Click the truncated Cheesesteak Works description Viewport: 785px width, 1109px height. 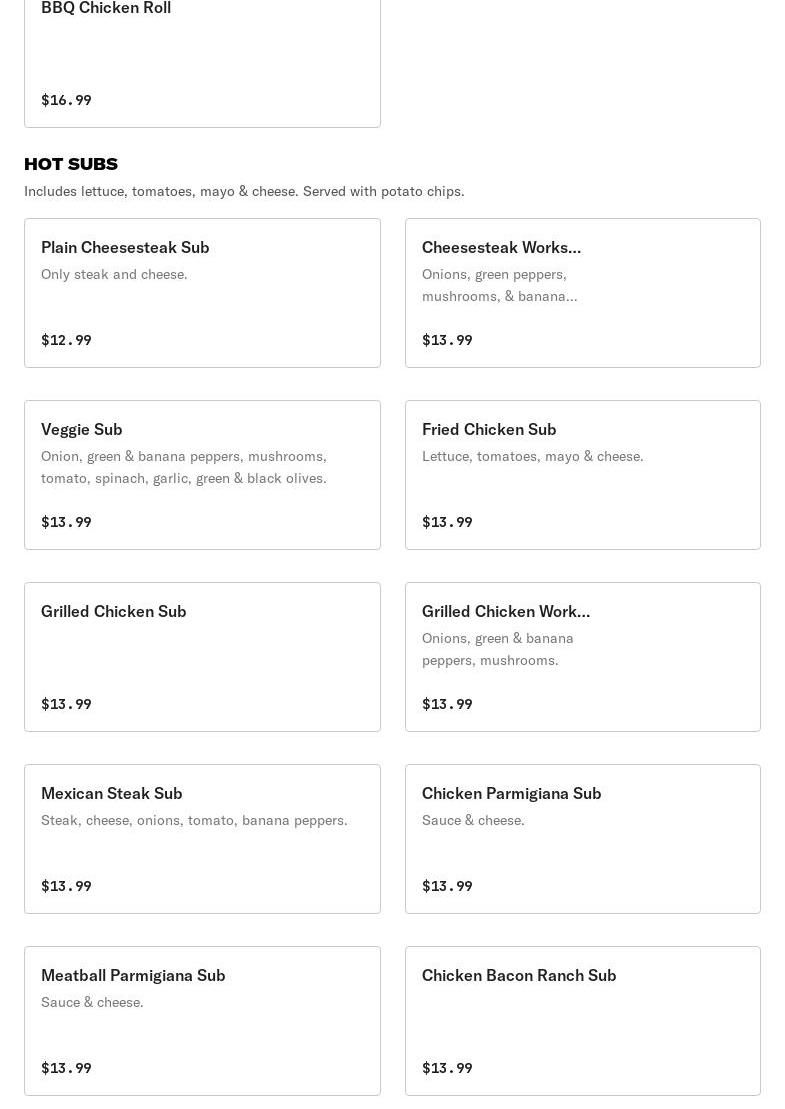[x=499, y=285]
